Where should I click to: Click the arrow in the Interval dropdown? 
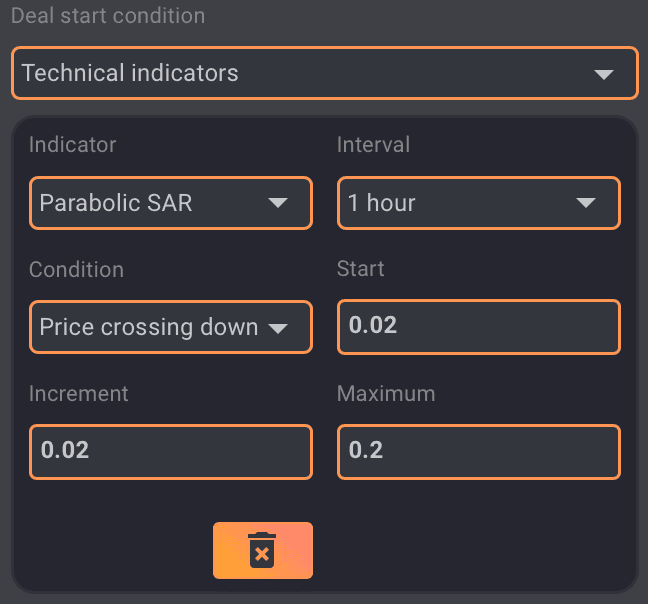[586, 204]
